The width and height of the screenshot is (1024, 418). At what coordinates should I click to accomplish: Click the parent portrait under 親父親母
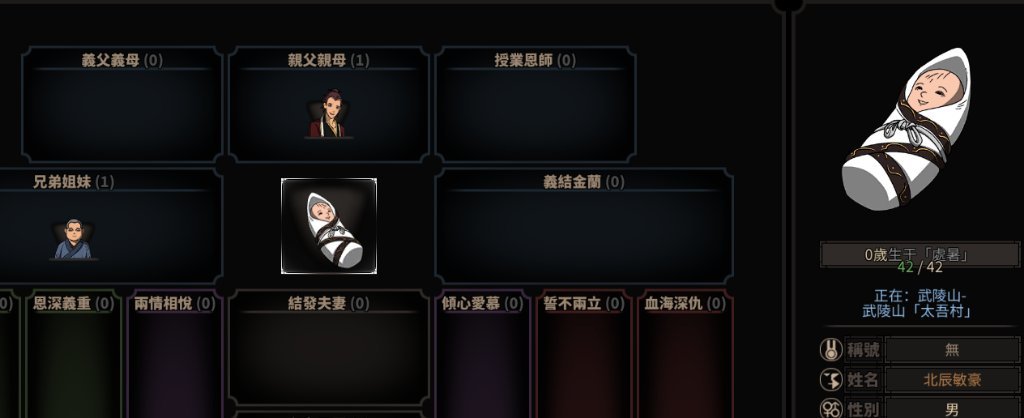[328, 114]
